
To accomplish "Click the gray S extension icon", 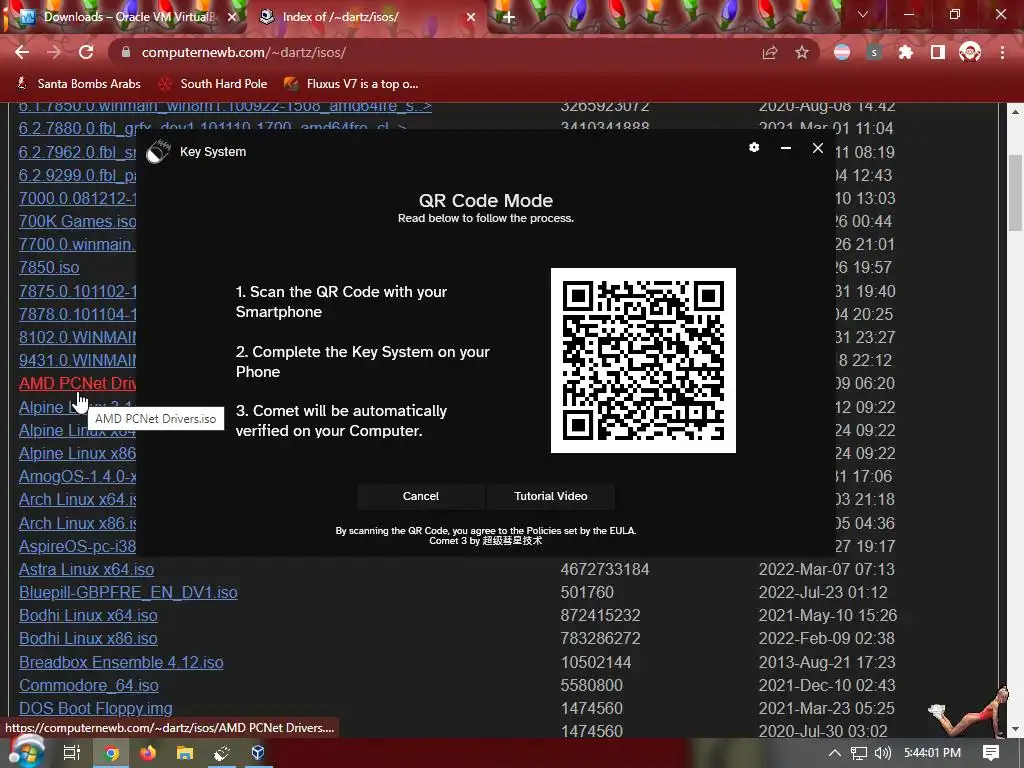I will (x=874, y=53).
